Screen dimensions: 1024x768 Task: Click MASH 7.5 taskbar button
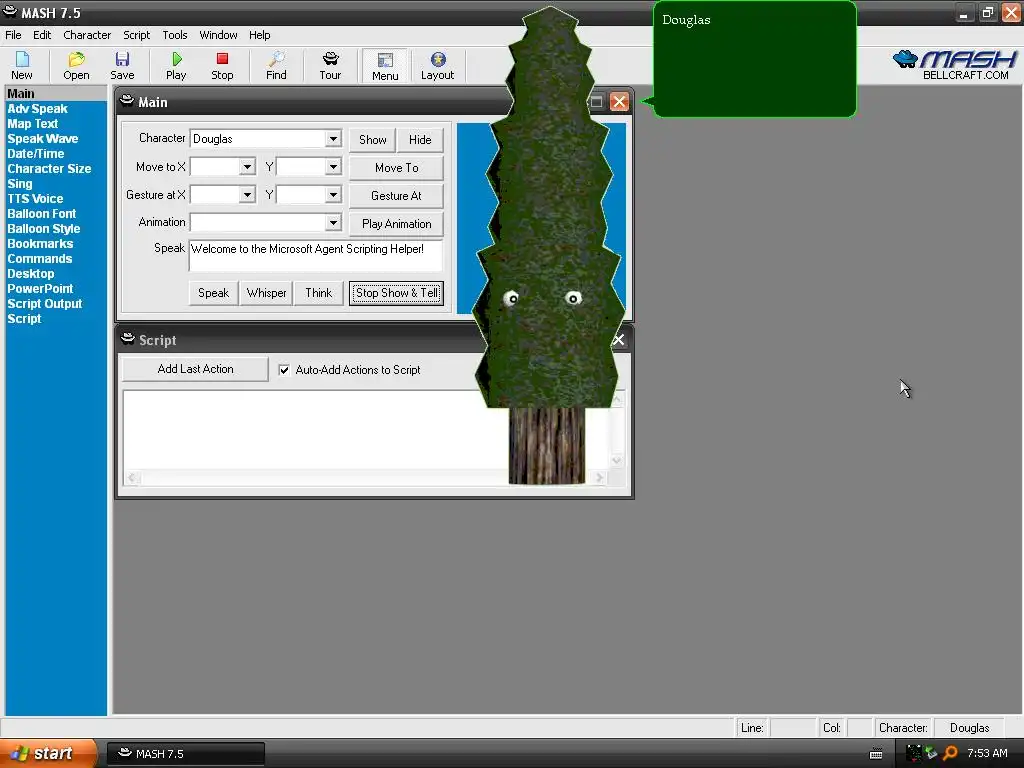click(186, 754)
